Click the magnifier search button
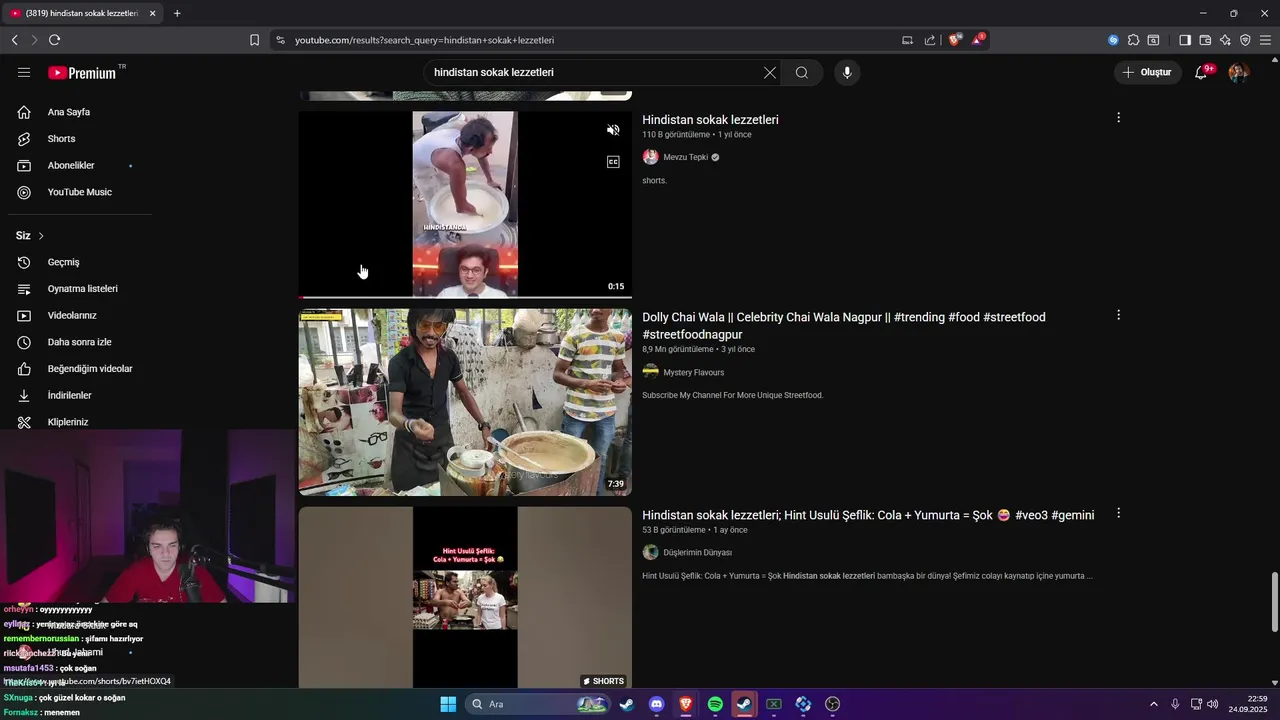Viewport: 1280px width, 720px height. click(x=802, y=73)
